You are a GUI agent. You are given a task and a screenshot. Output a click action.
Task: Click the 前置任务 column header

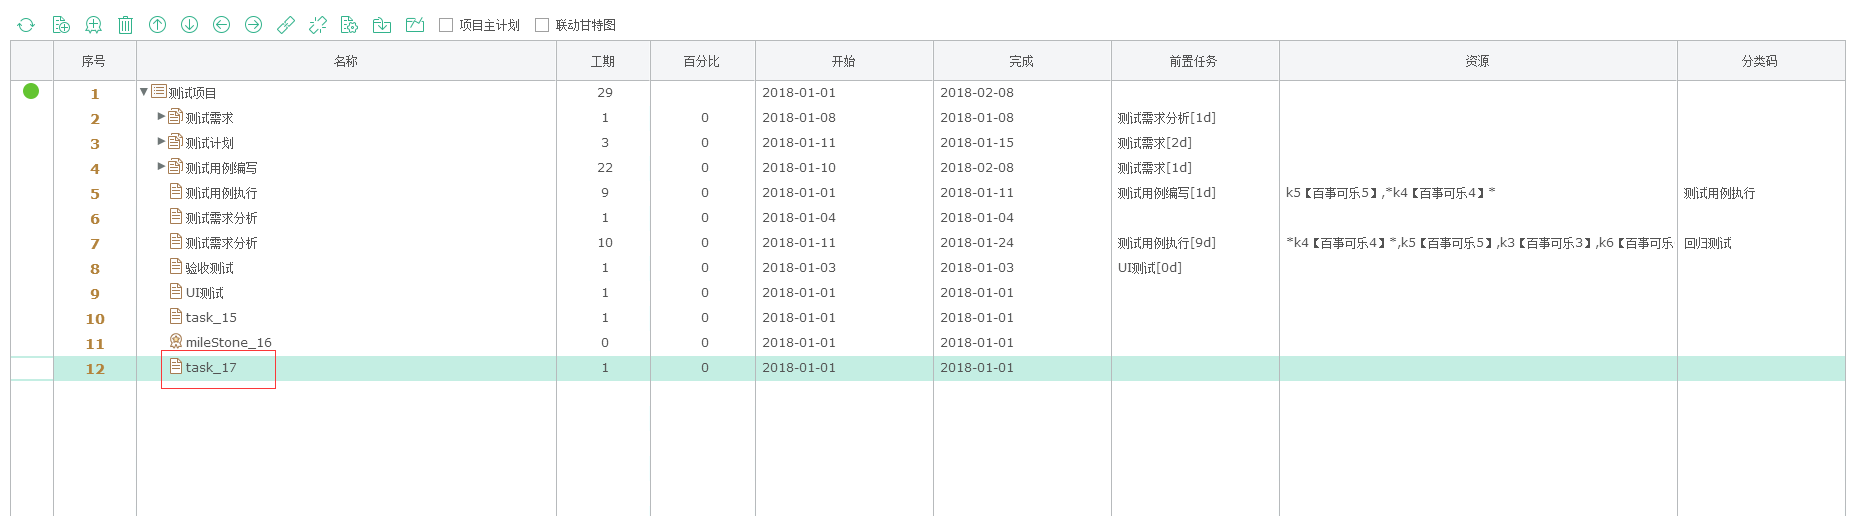1194,61
